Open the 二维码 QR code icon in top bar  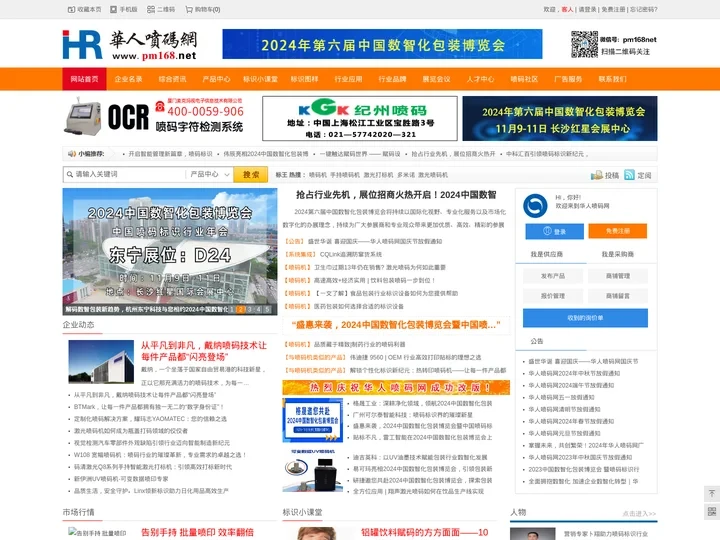151,9
